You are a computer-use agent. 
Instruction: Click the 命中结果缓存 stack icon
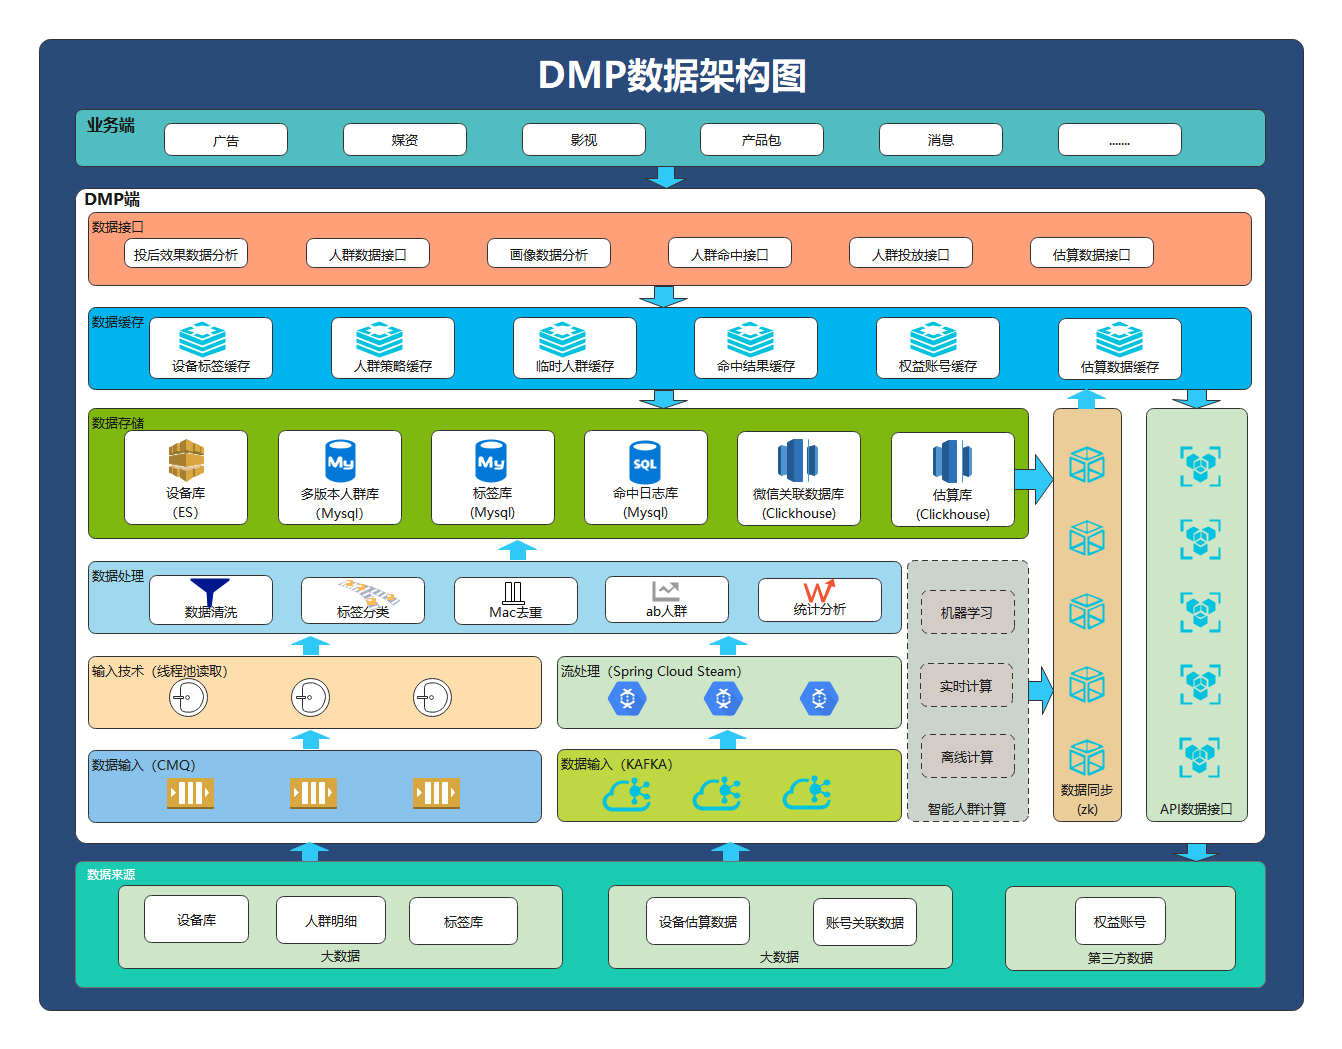[750, 339]
